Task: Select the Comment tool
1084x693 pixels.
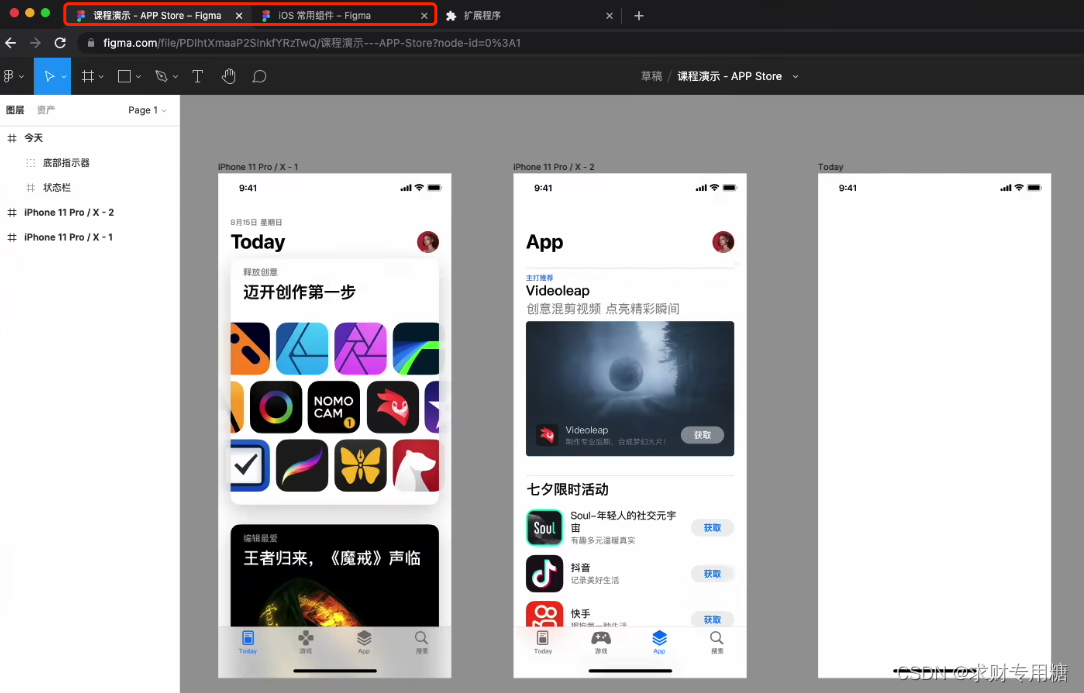Action: click(259, 76)
